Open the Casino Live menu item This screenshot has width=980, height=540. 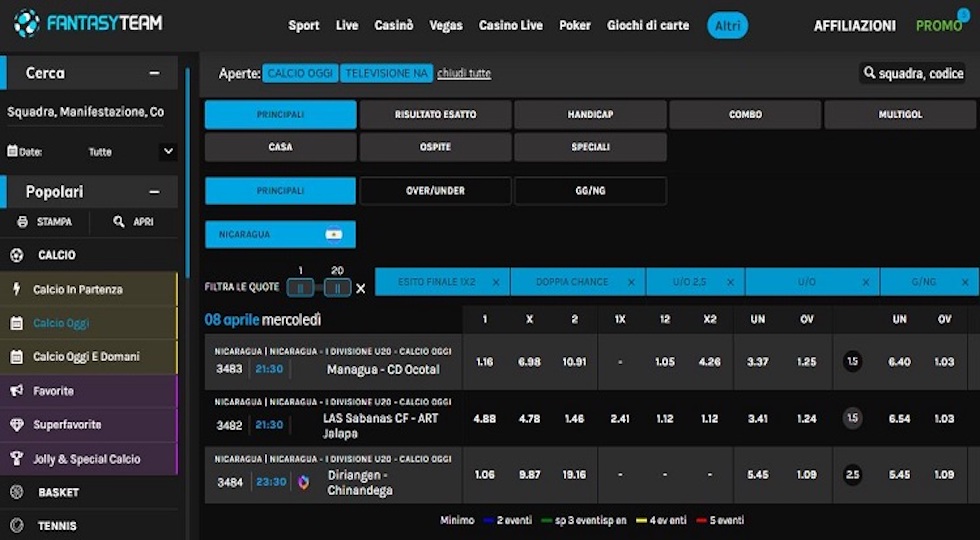tap(511, 25)
